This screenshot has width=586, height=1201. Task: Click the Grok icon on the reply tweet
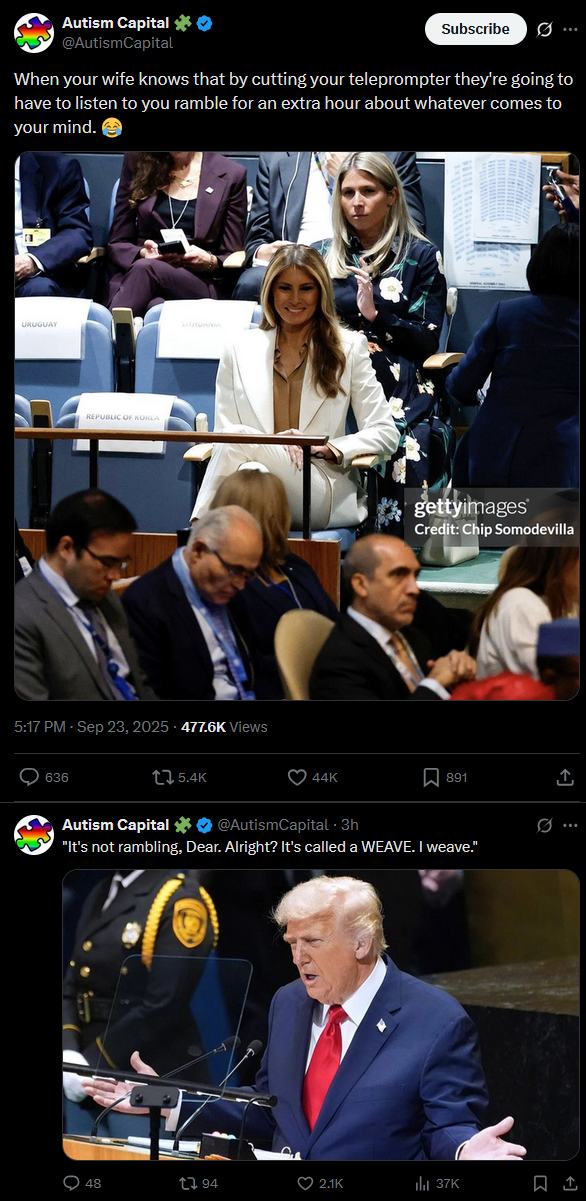click(x=544, y=826)
